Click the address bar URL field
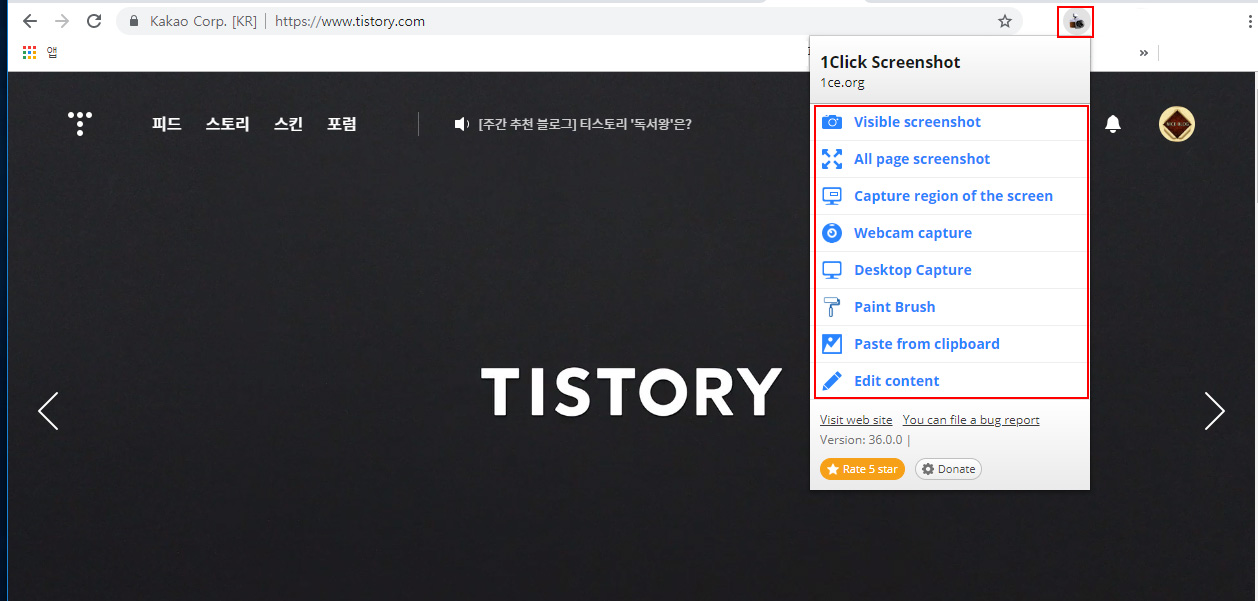 click(570, 21)
